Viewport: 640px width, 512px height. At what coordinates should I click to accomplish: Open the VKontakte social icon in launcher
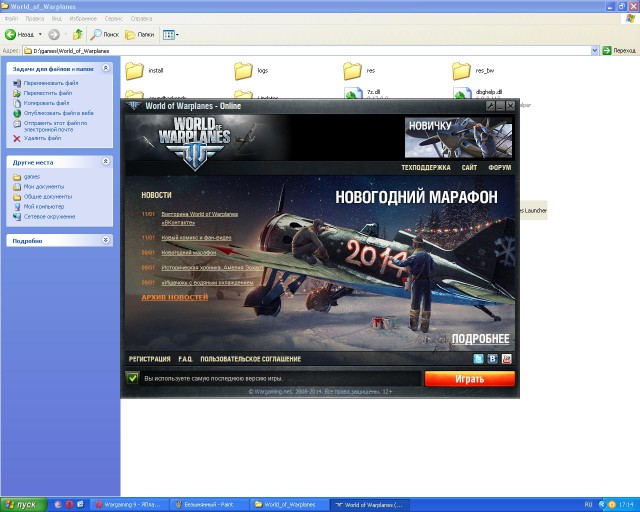pyautogui.click(x=493, y=359)
